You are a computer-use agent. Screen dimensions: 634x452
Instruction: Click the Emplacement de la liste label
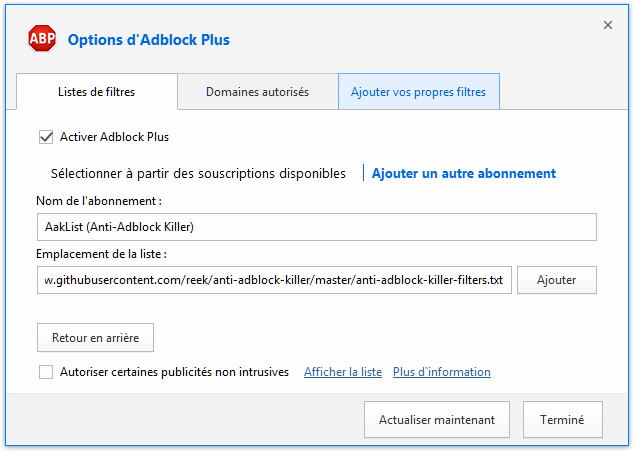101,254
